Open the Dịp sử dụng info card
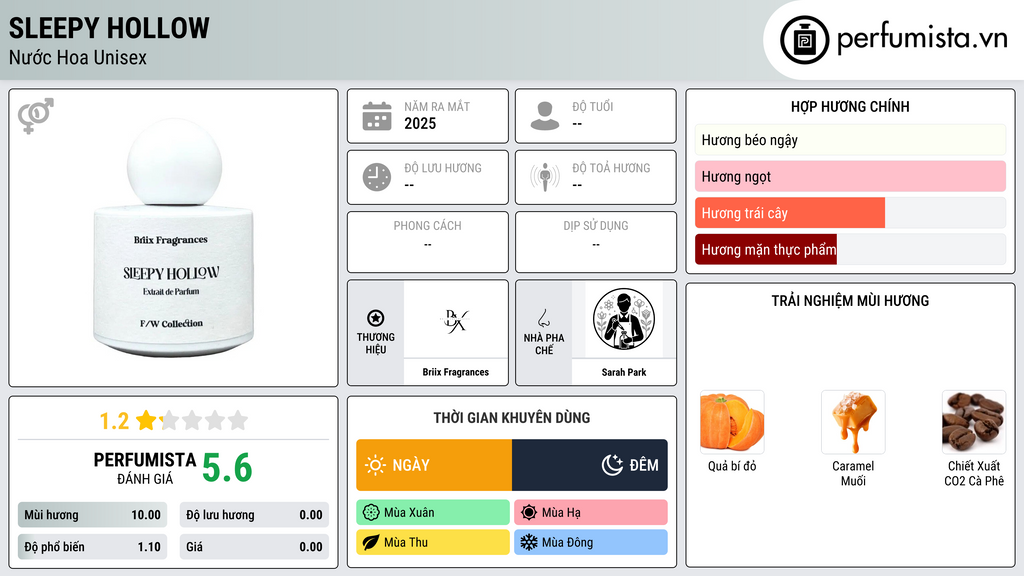The width and height of the screenshot is (1024, 576). [596, 242]
